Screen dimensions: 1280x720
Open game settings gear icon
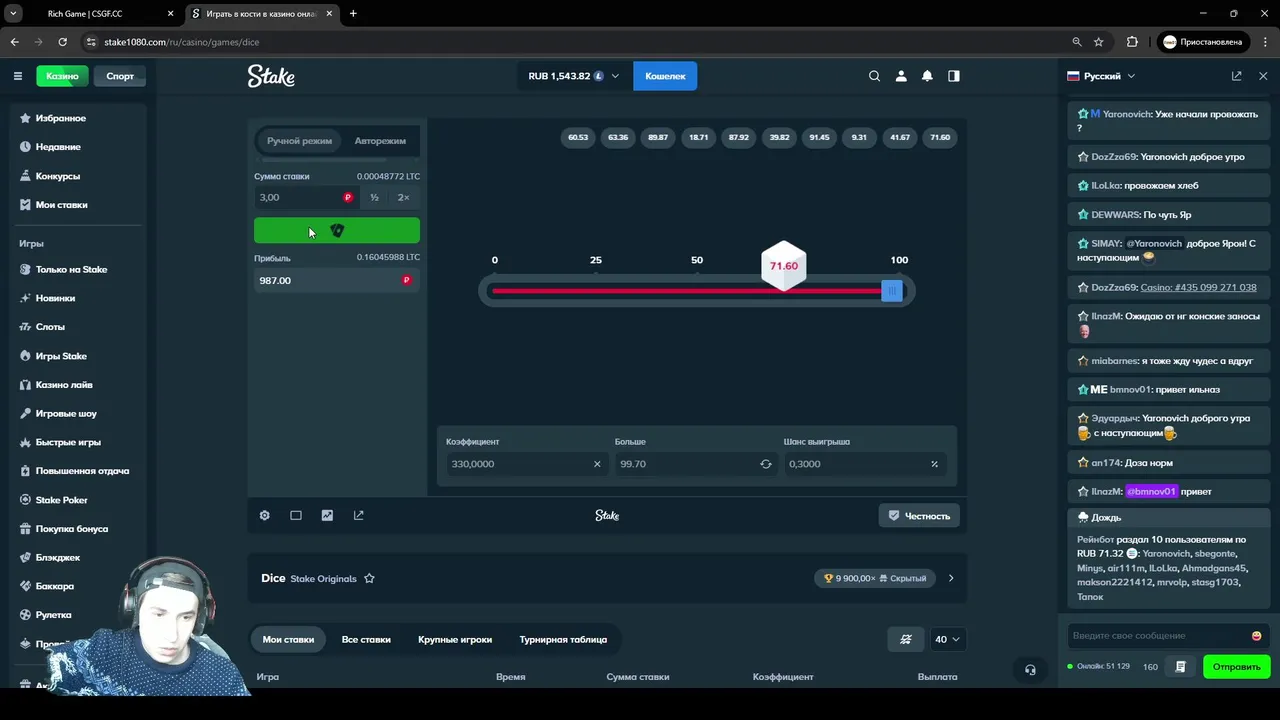(x=264, y=515)
